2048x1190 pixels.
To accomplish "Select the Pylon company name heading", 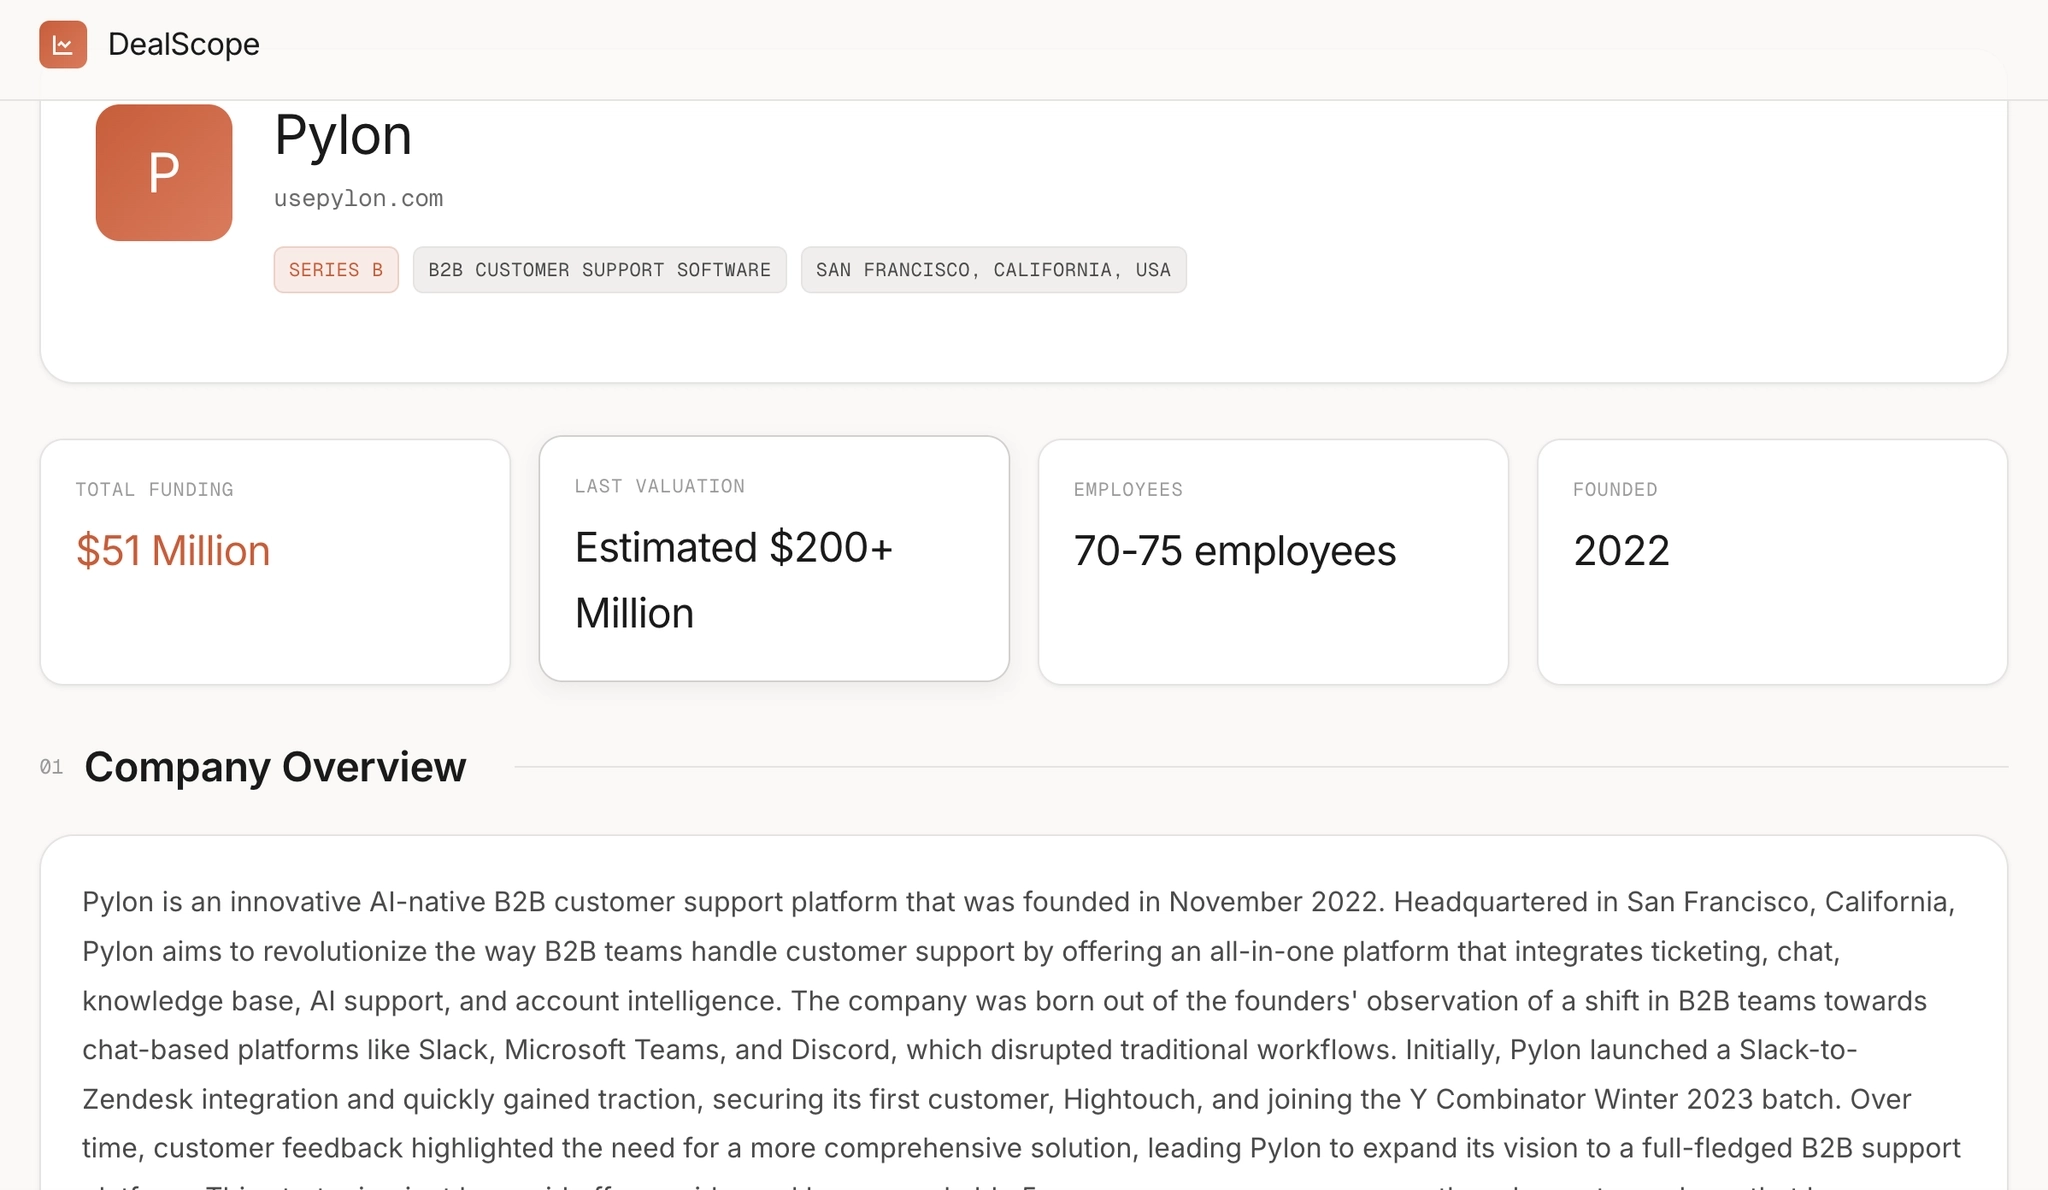I will (x=343, y=135).
